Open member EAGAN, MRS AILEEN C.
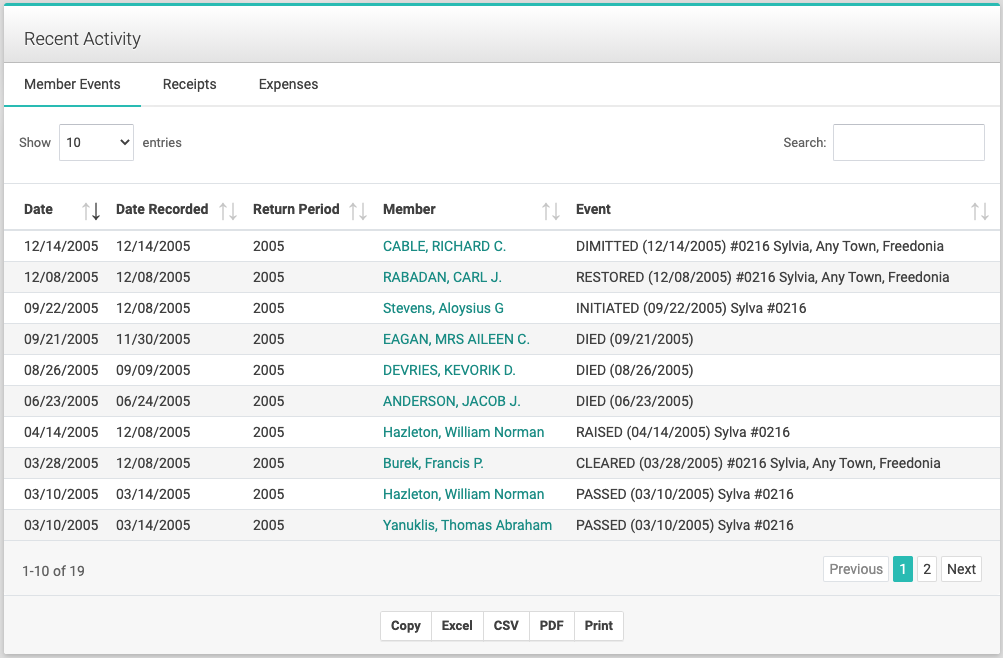 tap(456, 340)
